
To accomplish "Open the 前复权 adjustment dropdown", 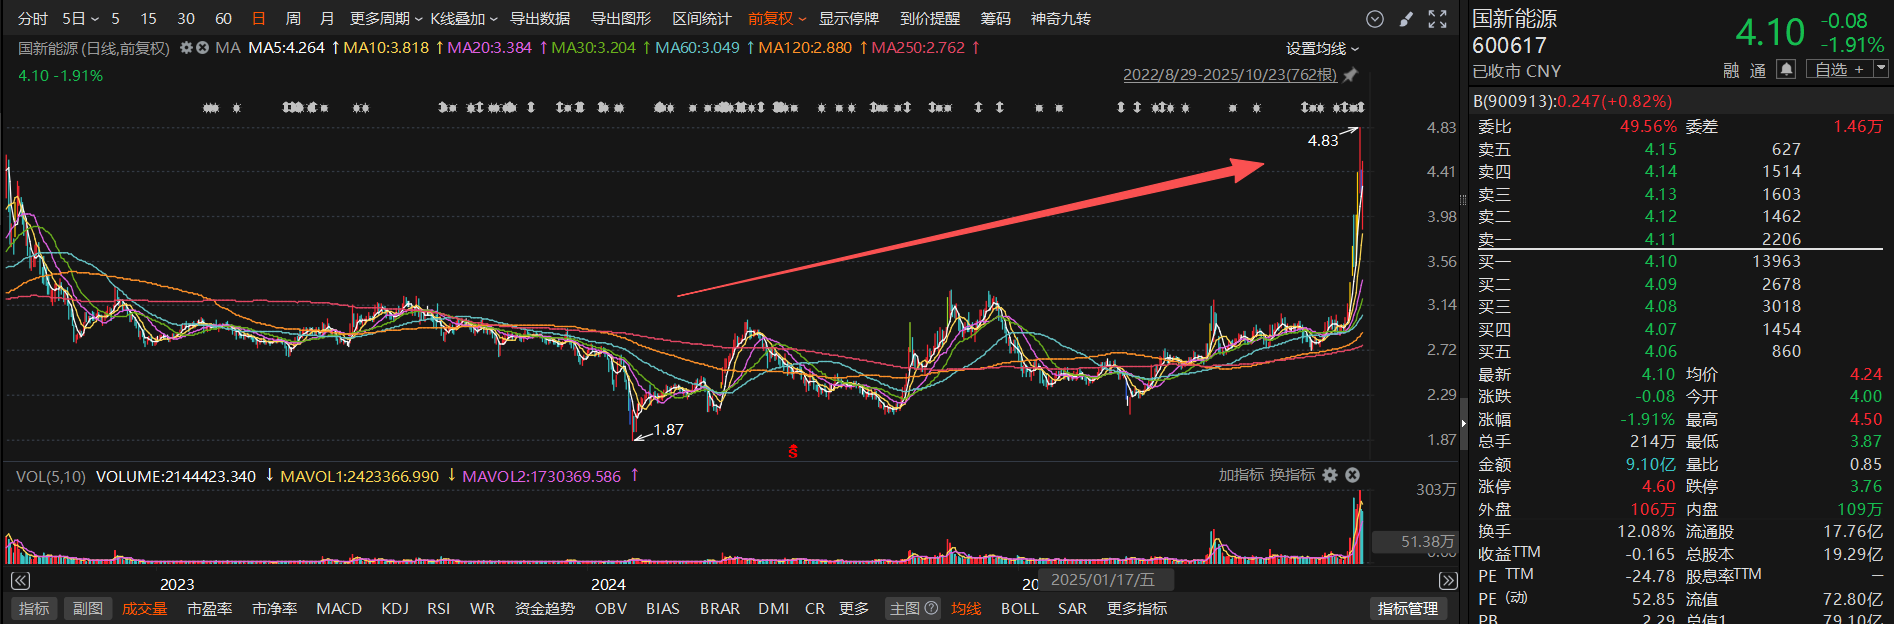I will point(776,19).
